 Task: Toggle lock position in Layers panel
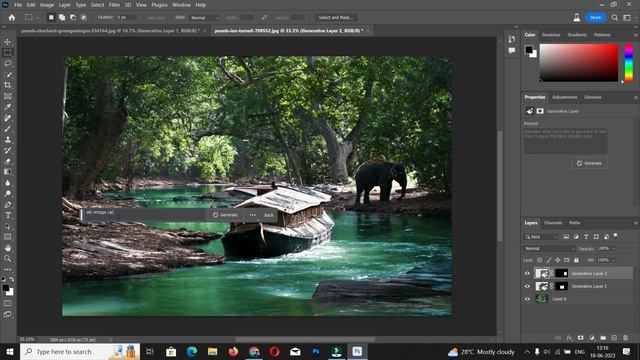[x=558, y=260]
